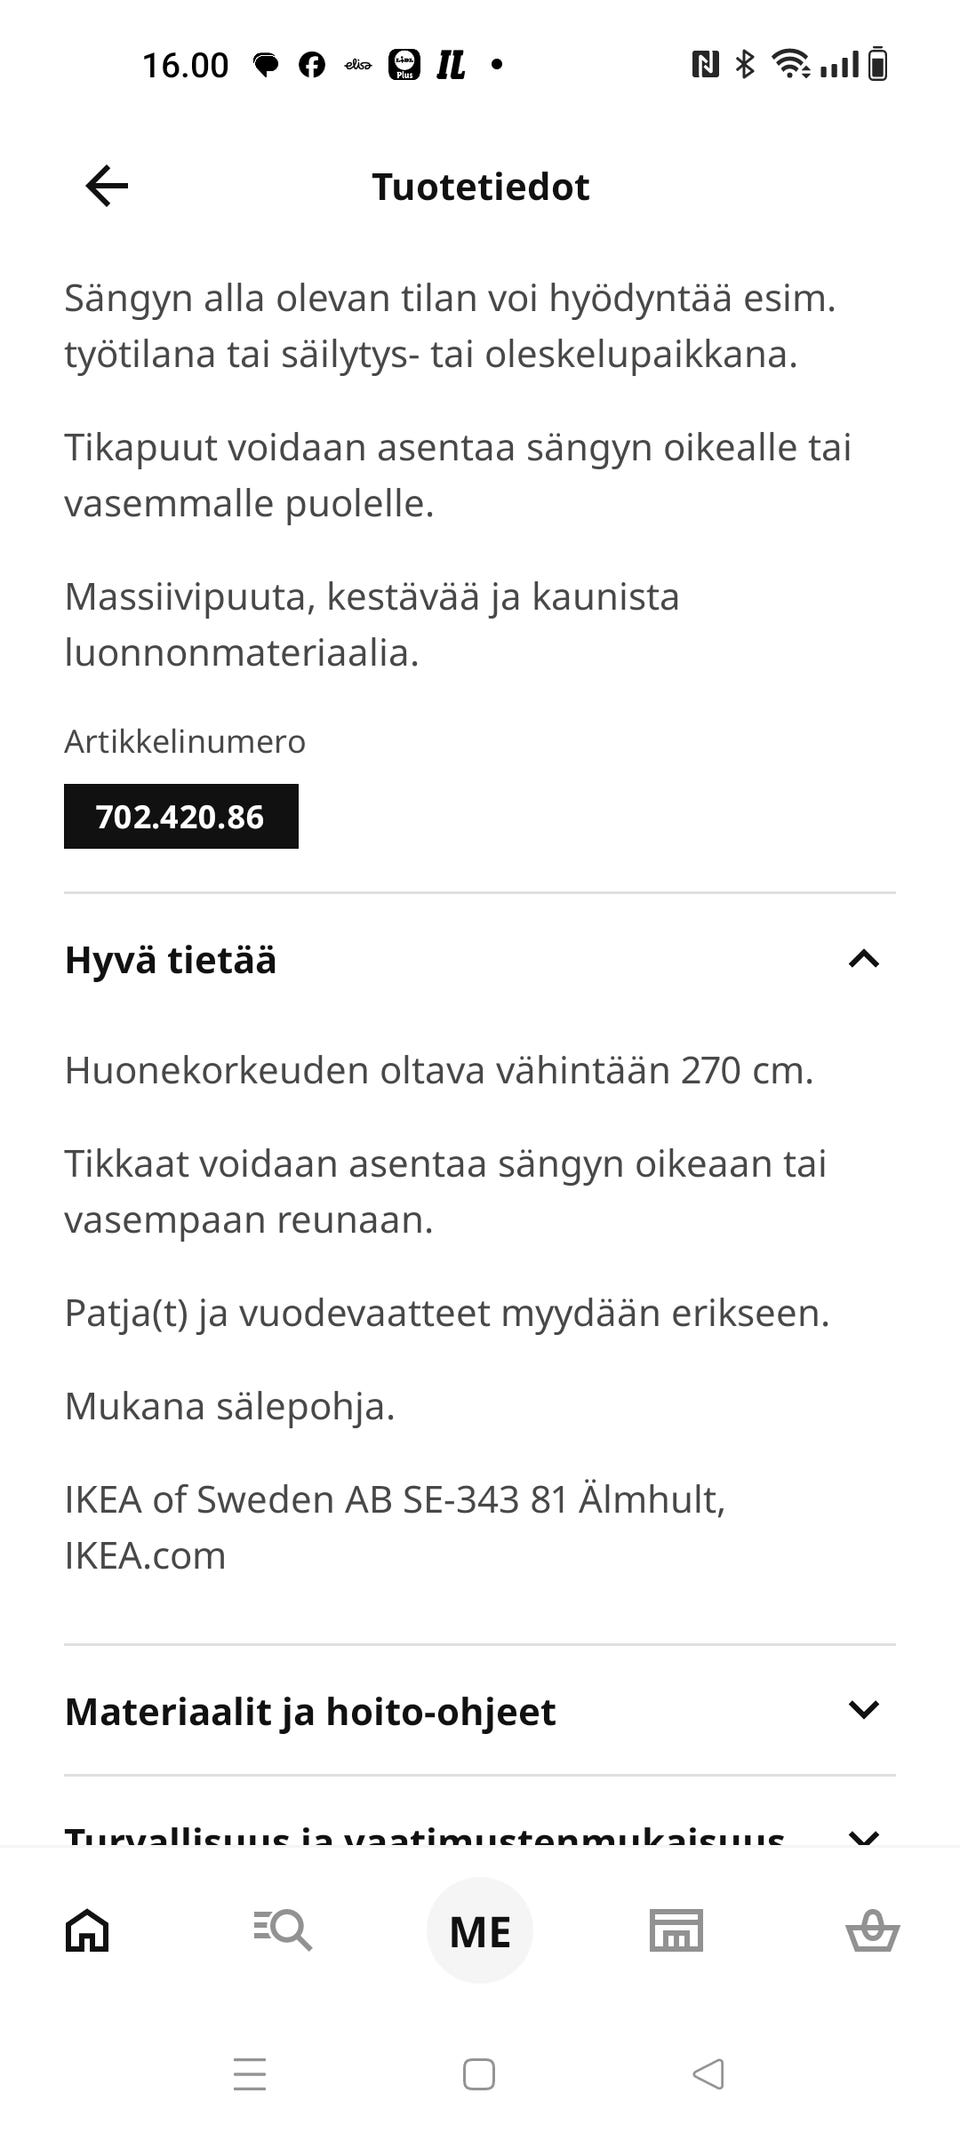Tap the IKEA.com address text
The width and height of the screenshot is (960, 2133).
(x=144, y=1554)
